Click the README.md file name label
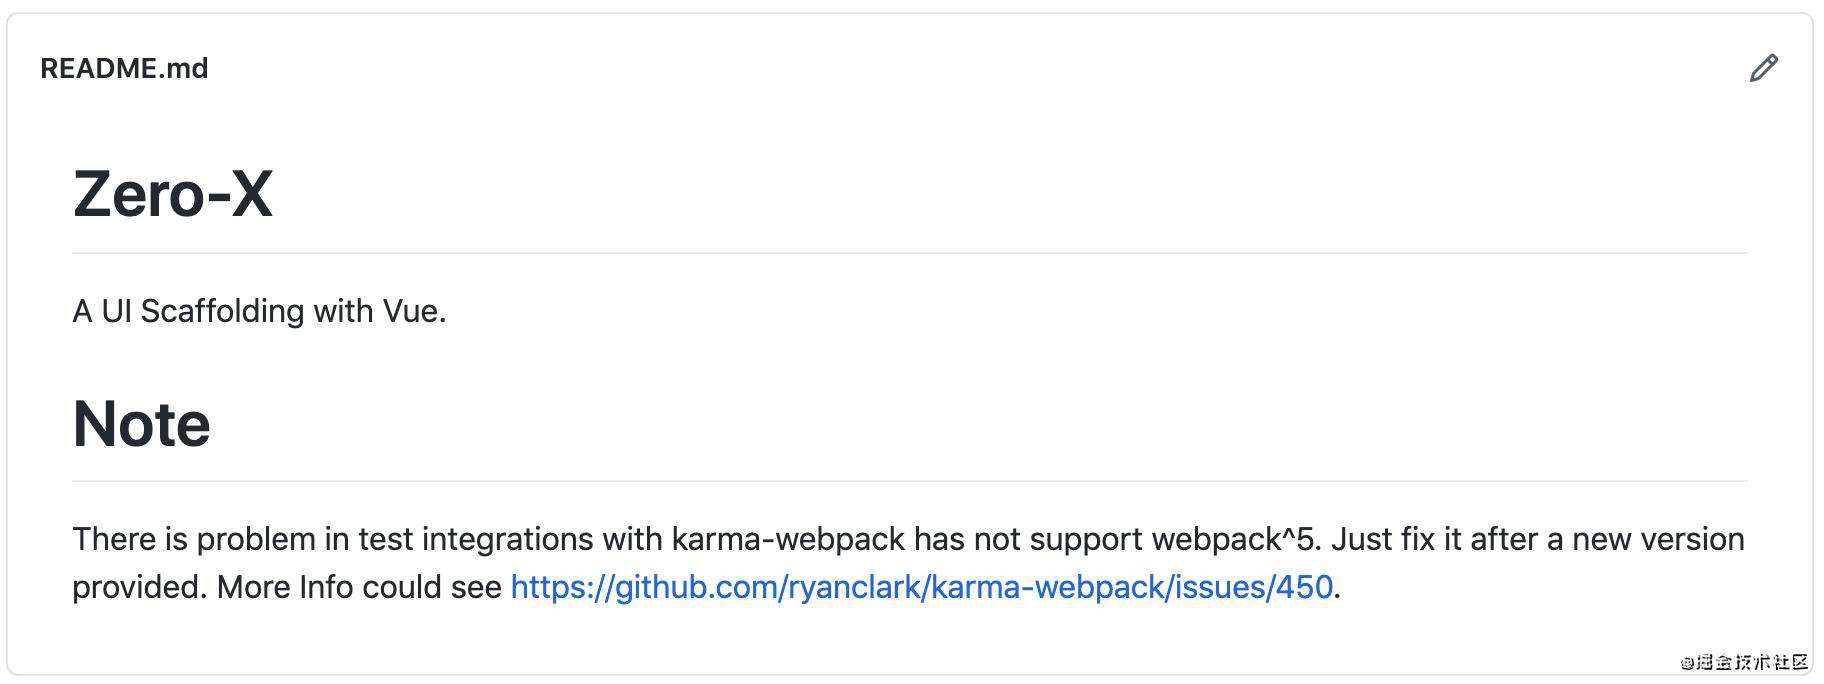Screen dimensions: 1824x684 pyautogui.click(x=124, y=68)
